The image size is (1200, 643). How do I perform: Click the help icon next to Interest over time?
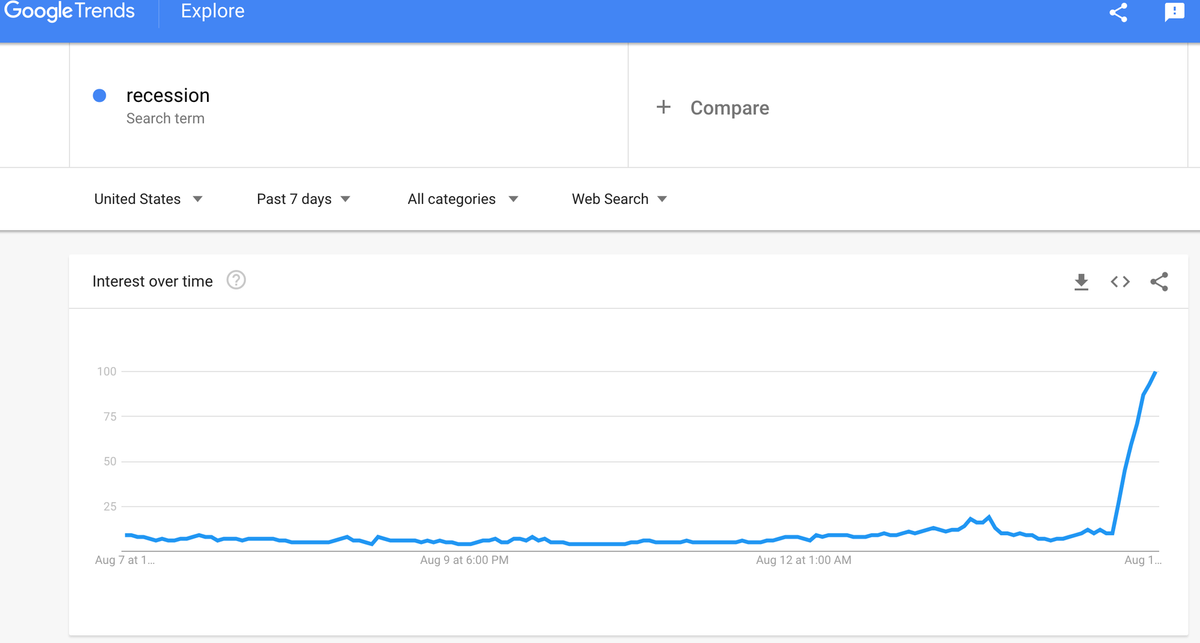(x=235, y=281)
